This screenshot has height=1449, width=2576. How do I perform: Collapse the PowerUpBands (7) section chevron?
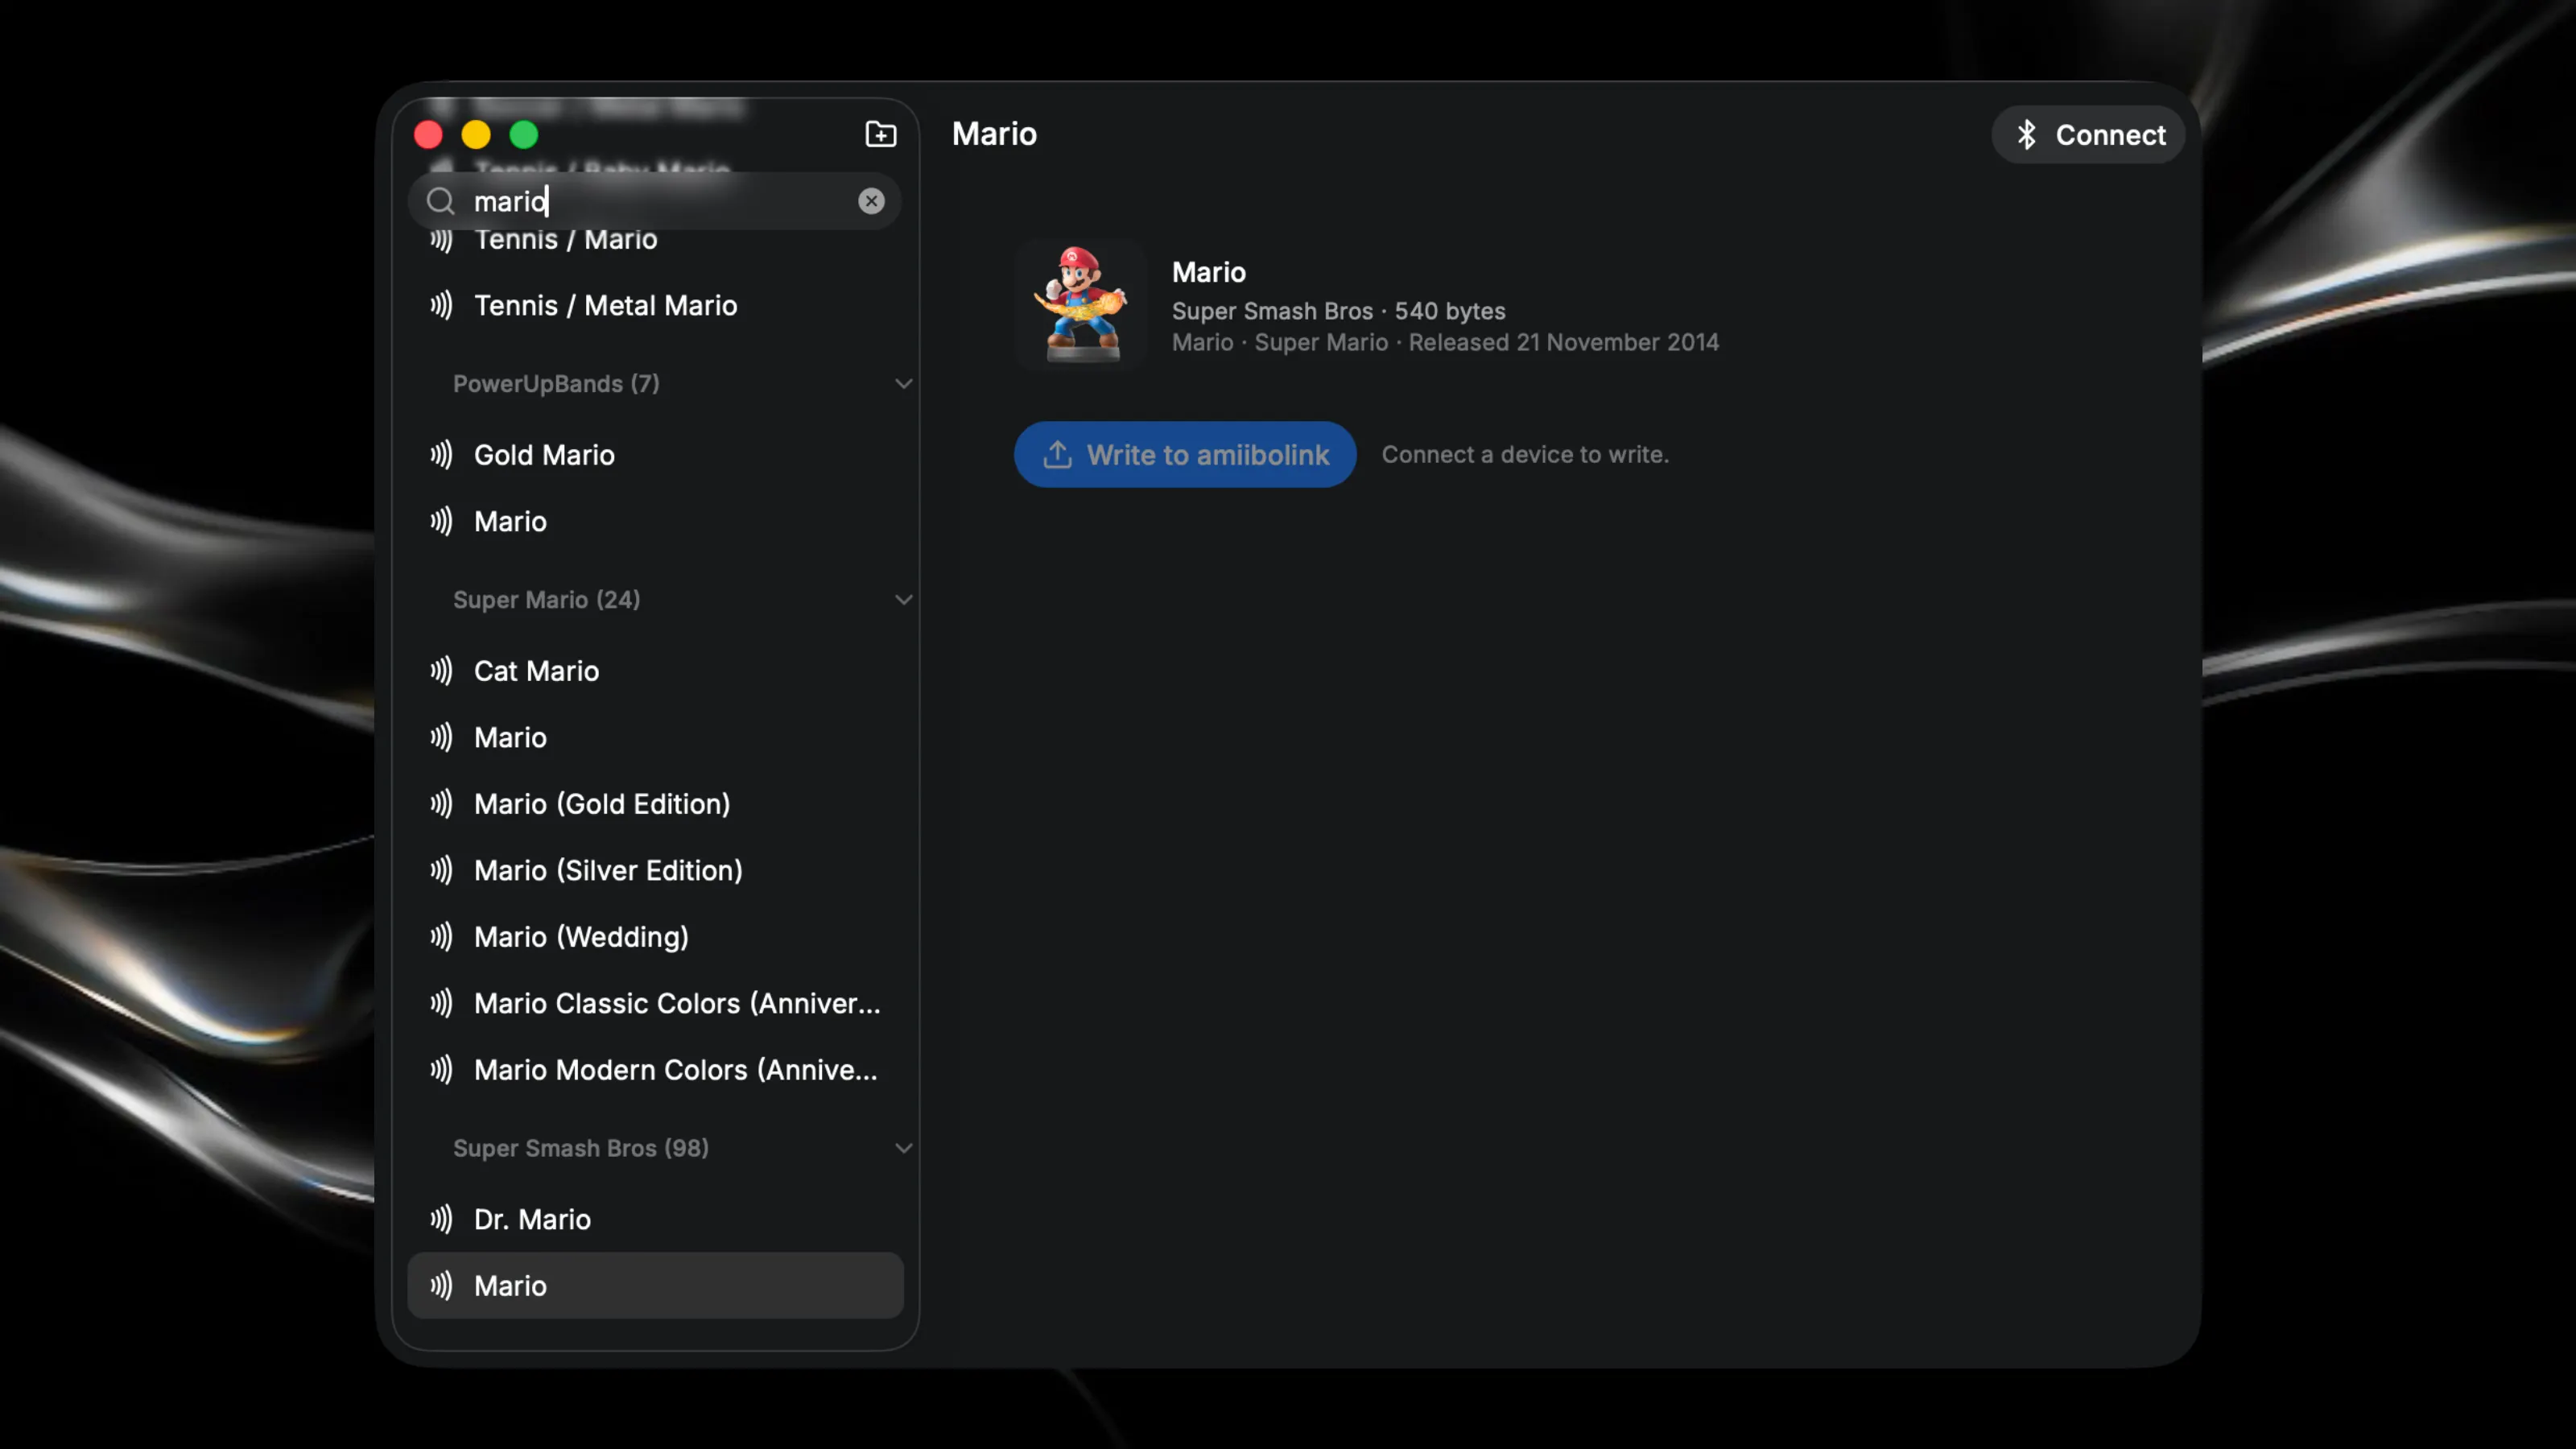click(x=903, y=384)
